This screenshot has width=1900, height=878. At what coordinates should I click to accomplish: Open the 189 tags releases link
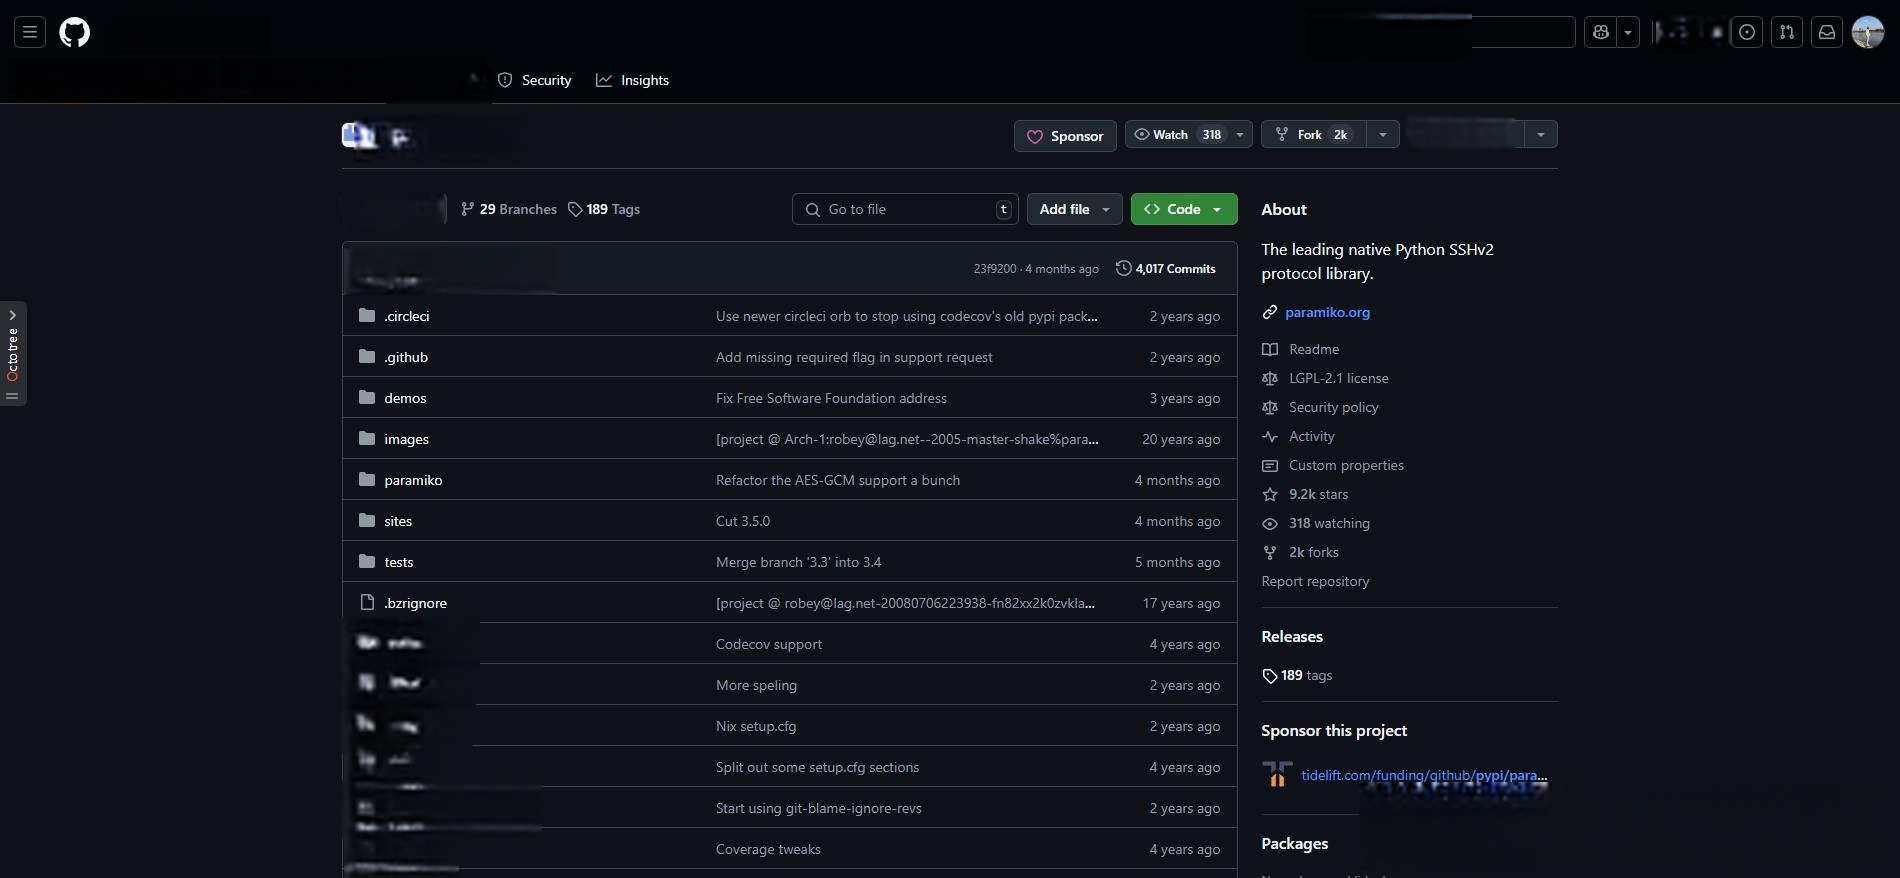[1297, 675]
